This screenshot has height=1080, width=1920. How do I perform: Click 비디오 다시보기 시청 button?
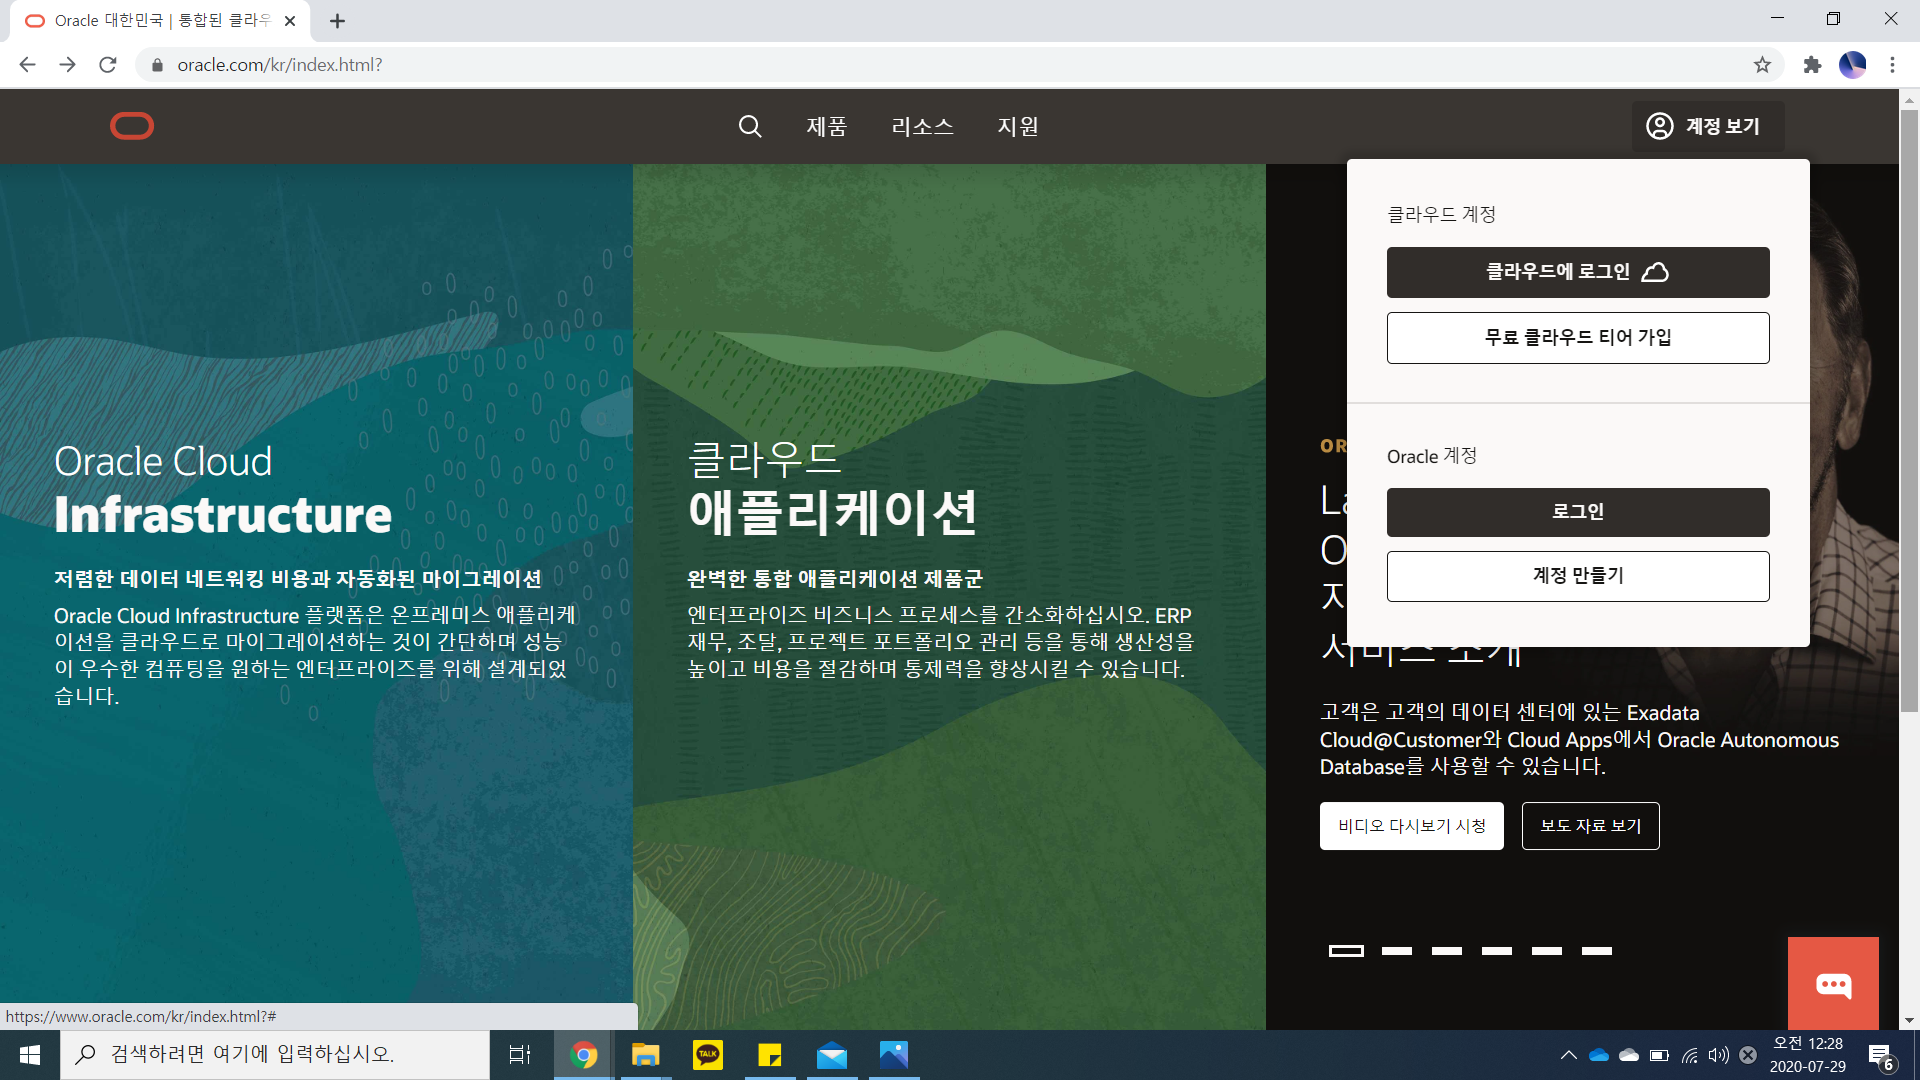(1412, 826)
